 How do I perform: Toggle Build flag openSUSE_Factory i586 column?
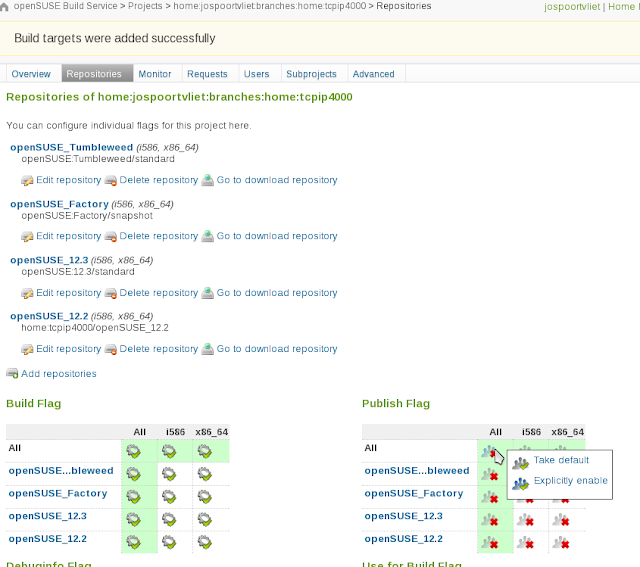pyautogui.click(x=169, y=497)
